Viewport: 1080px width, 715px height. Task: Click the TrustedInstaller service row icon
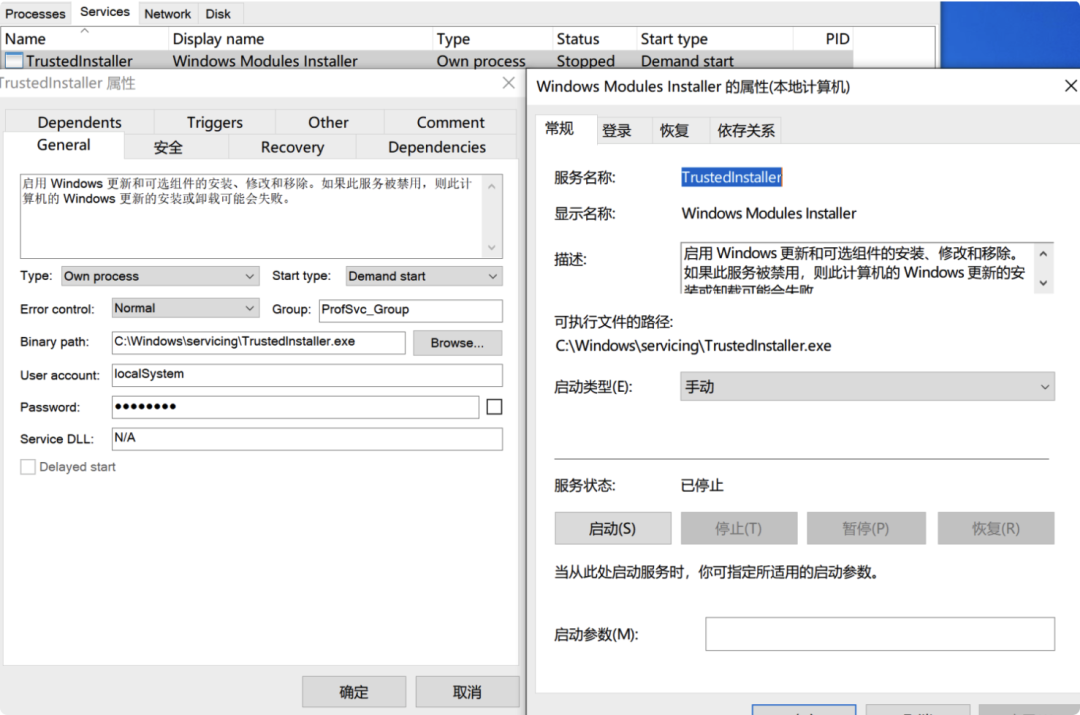pyautogui.click(x=14, y=61)
